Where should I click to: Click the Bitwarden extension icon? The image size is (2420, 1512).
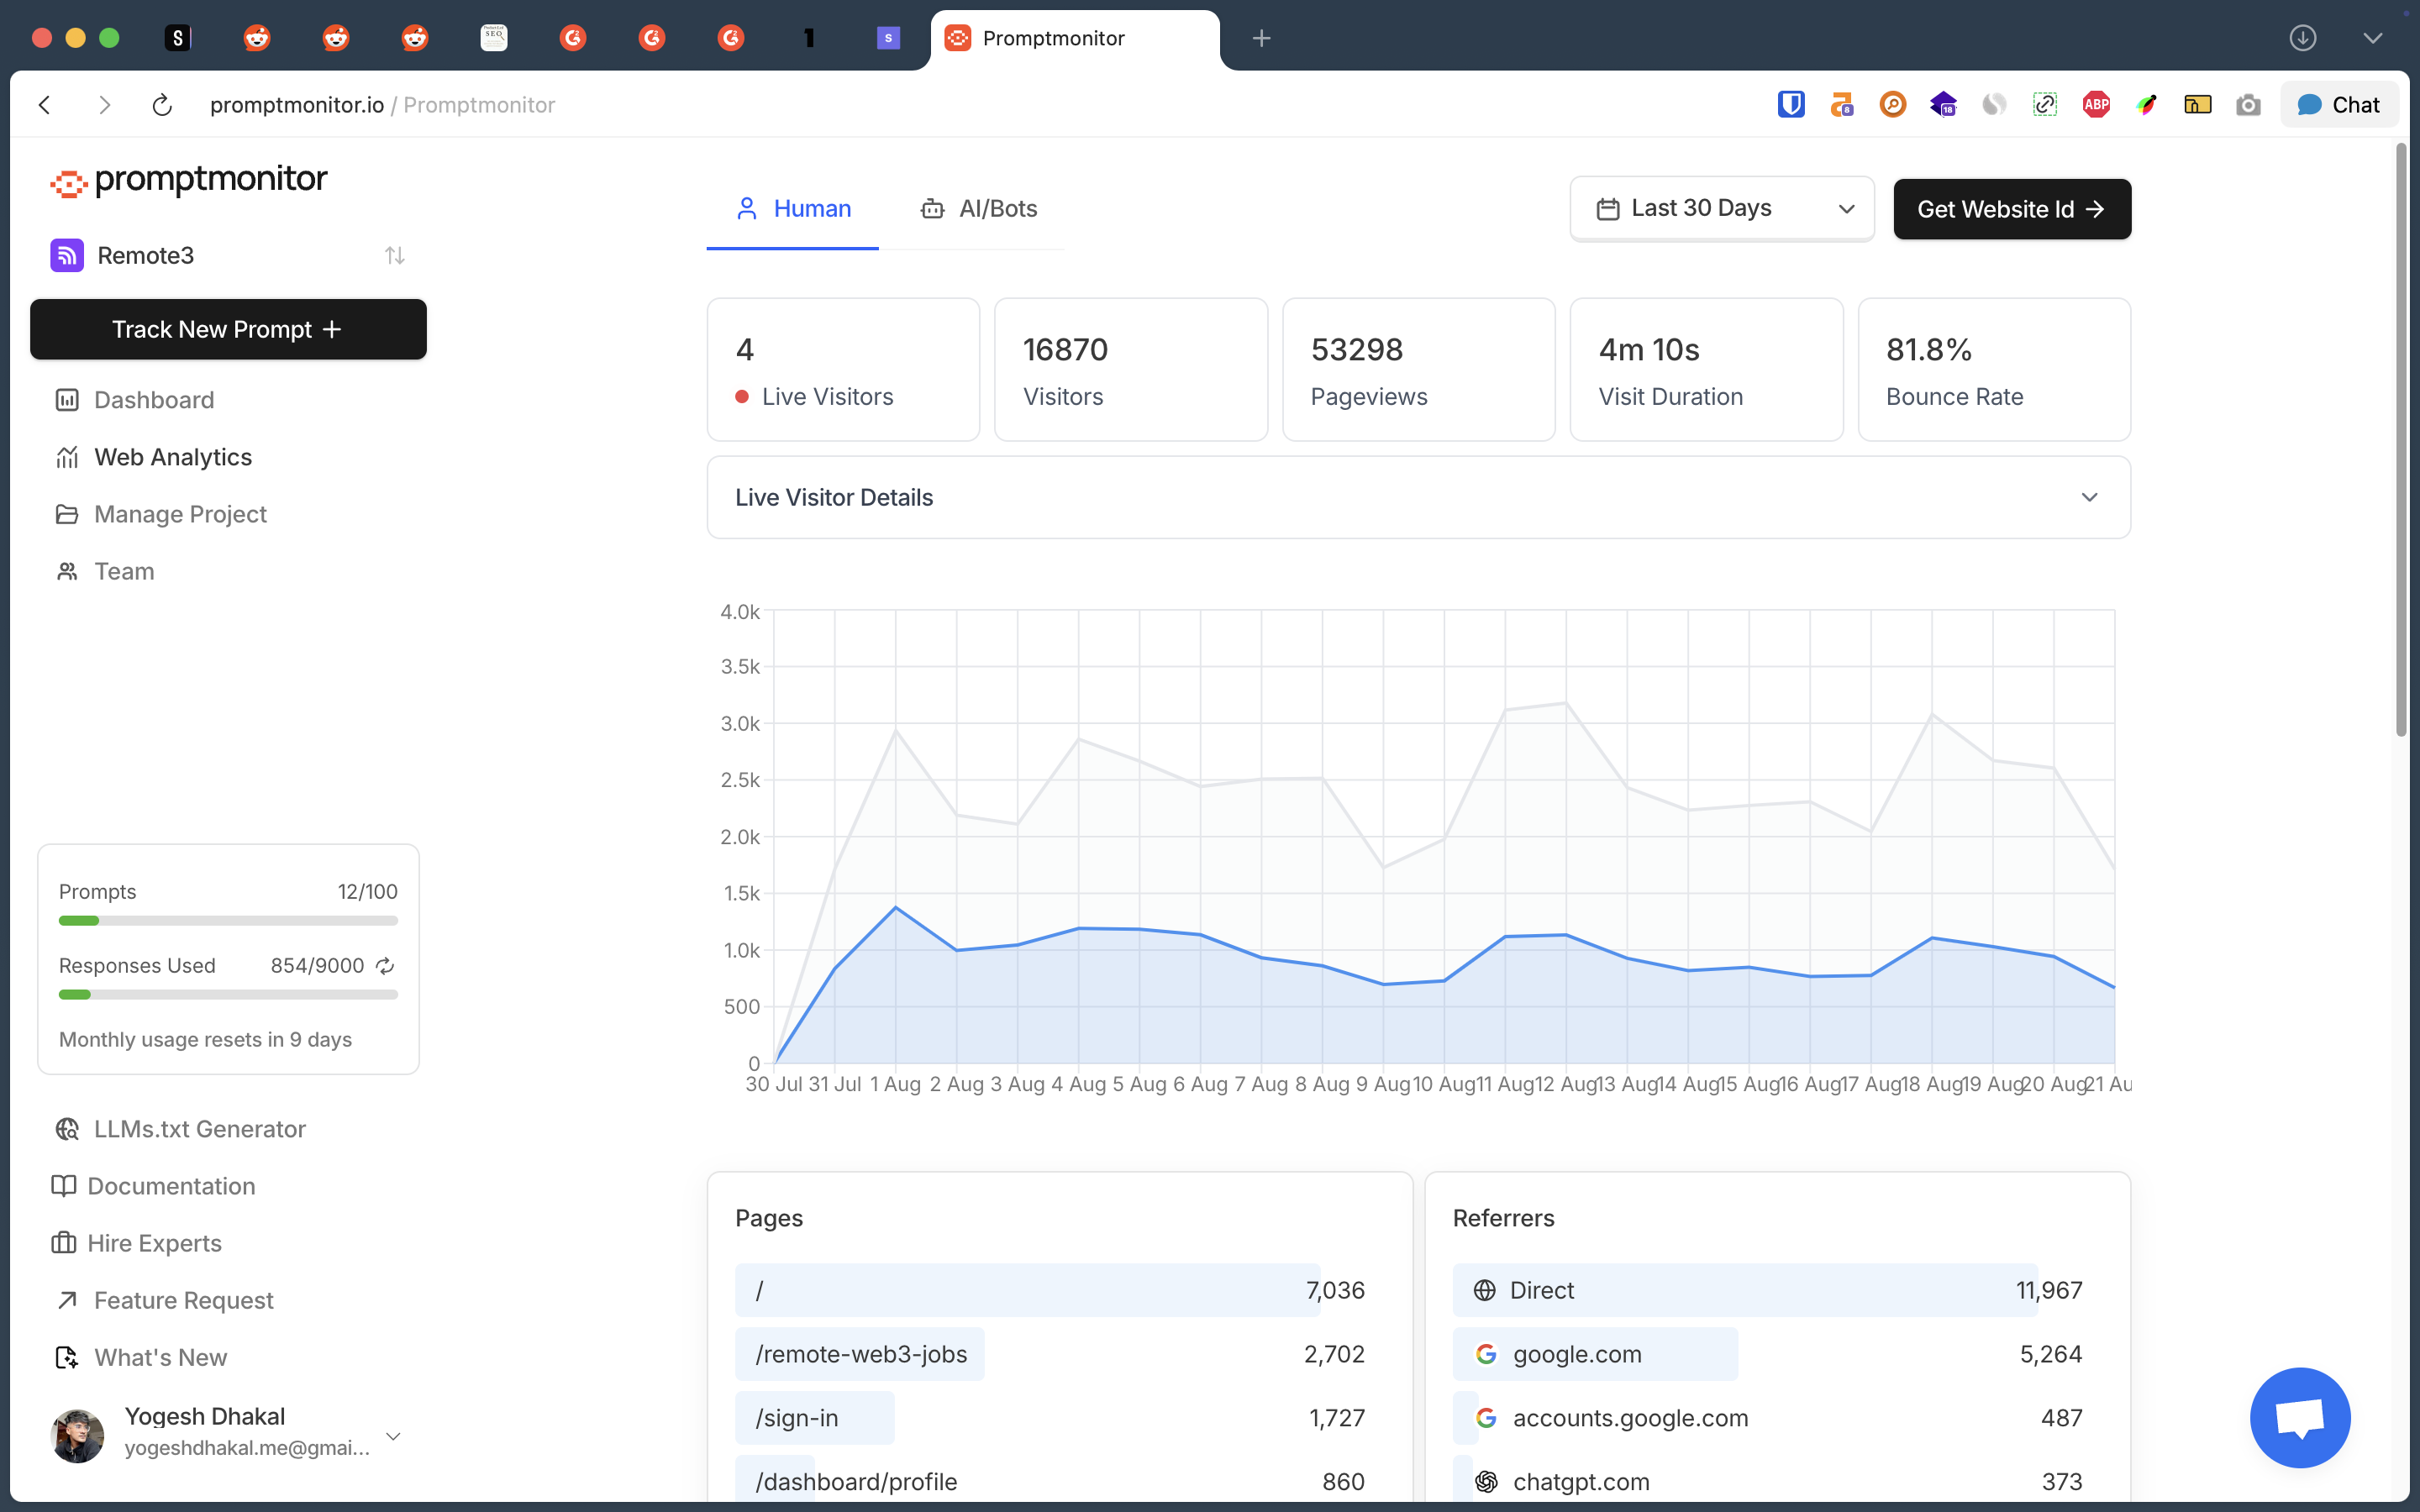pos(1790,105)
